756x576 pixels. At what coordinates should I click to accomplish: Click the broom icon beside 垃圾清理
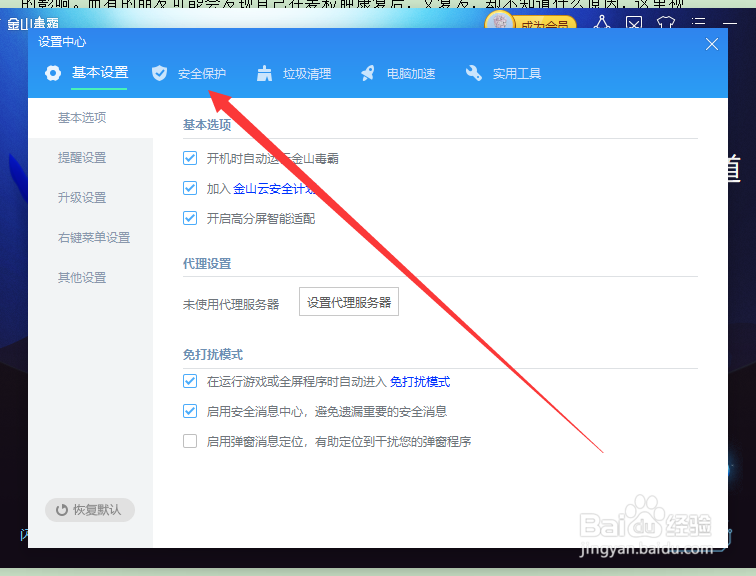[264, 73]
